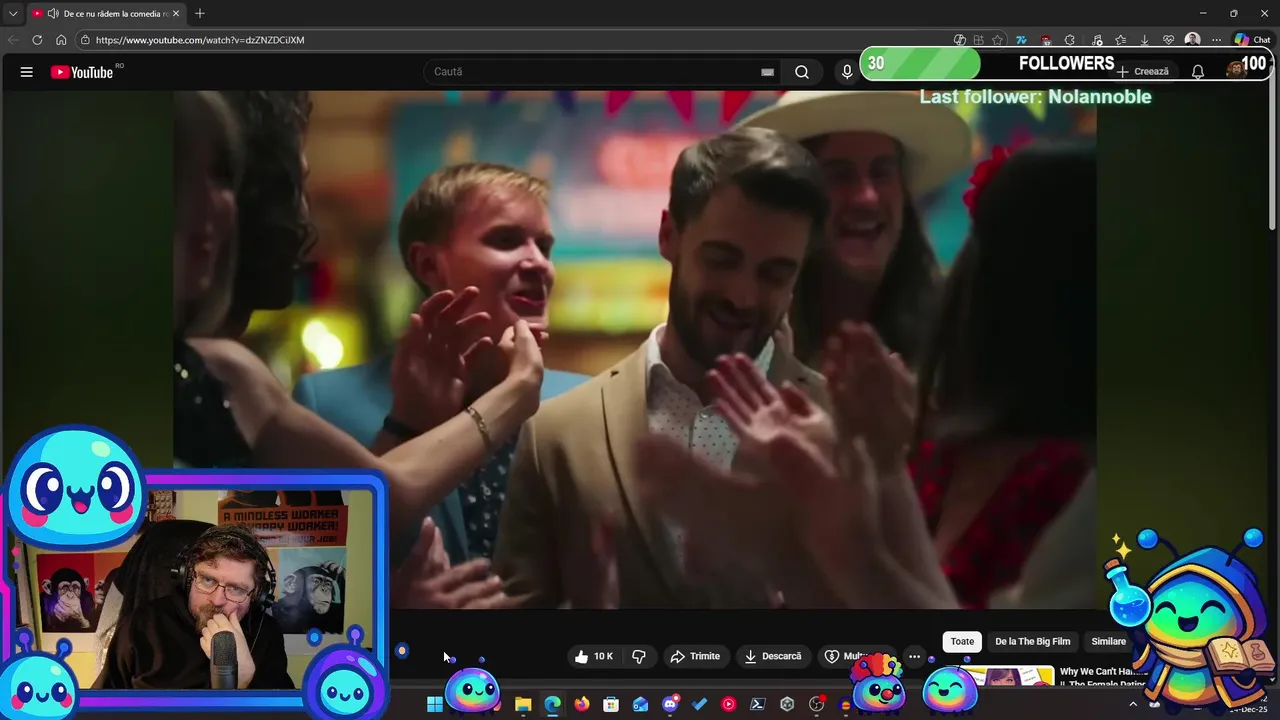
Task: Open the browser extensions puzzle icon
Action: click(1069, 40)
